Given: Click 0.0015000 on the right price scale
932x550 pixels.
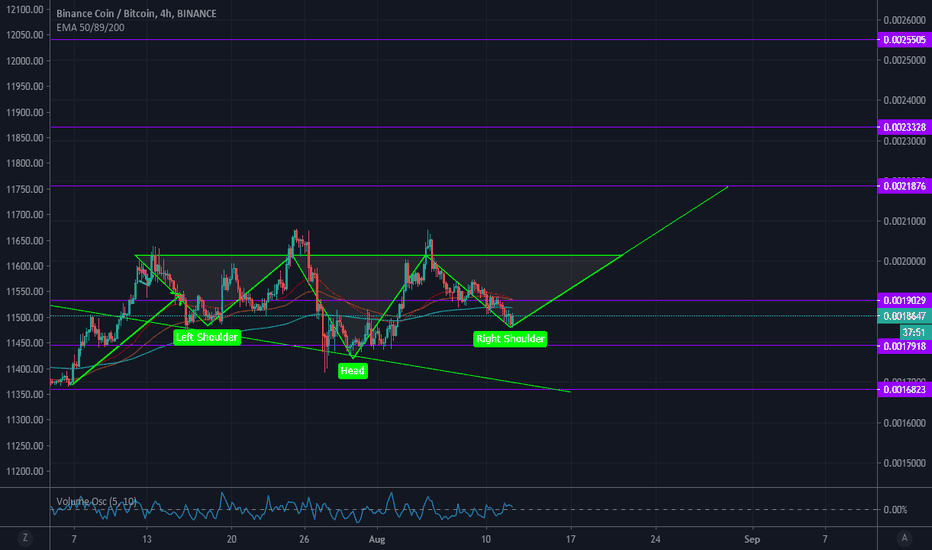Looking at the screenshot, I should coord(904,463).
